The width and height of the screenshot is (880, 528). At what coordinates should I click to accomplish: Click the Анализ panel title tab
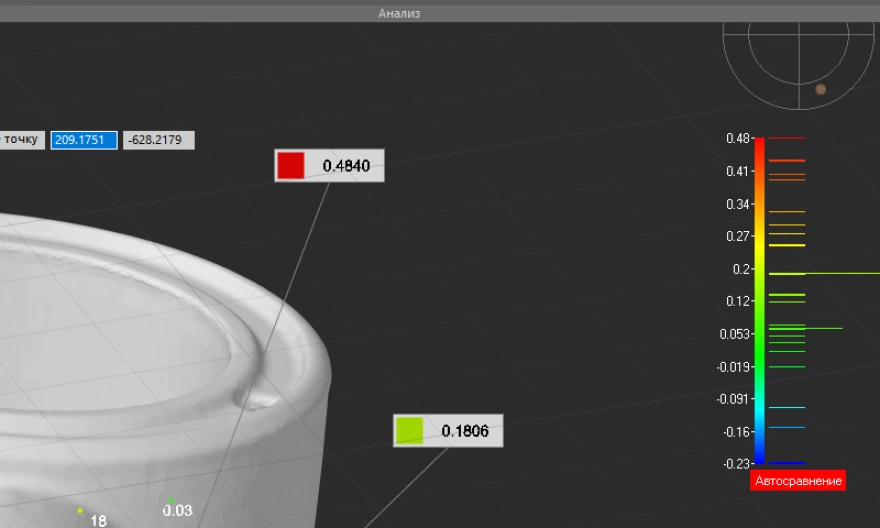399,13
